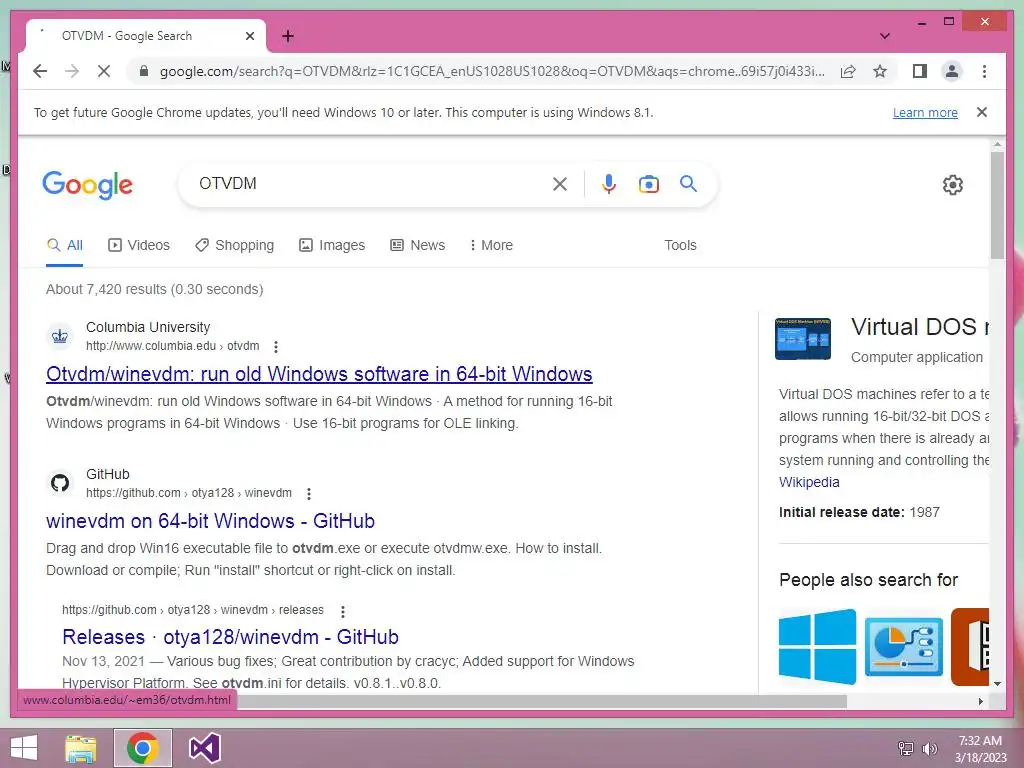1024x768 pixels.
Task: Open releases result options menu
Action: [x=342, y=611]
